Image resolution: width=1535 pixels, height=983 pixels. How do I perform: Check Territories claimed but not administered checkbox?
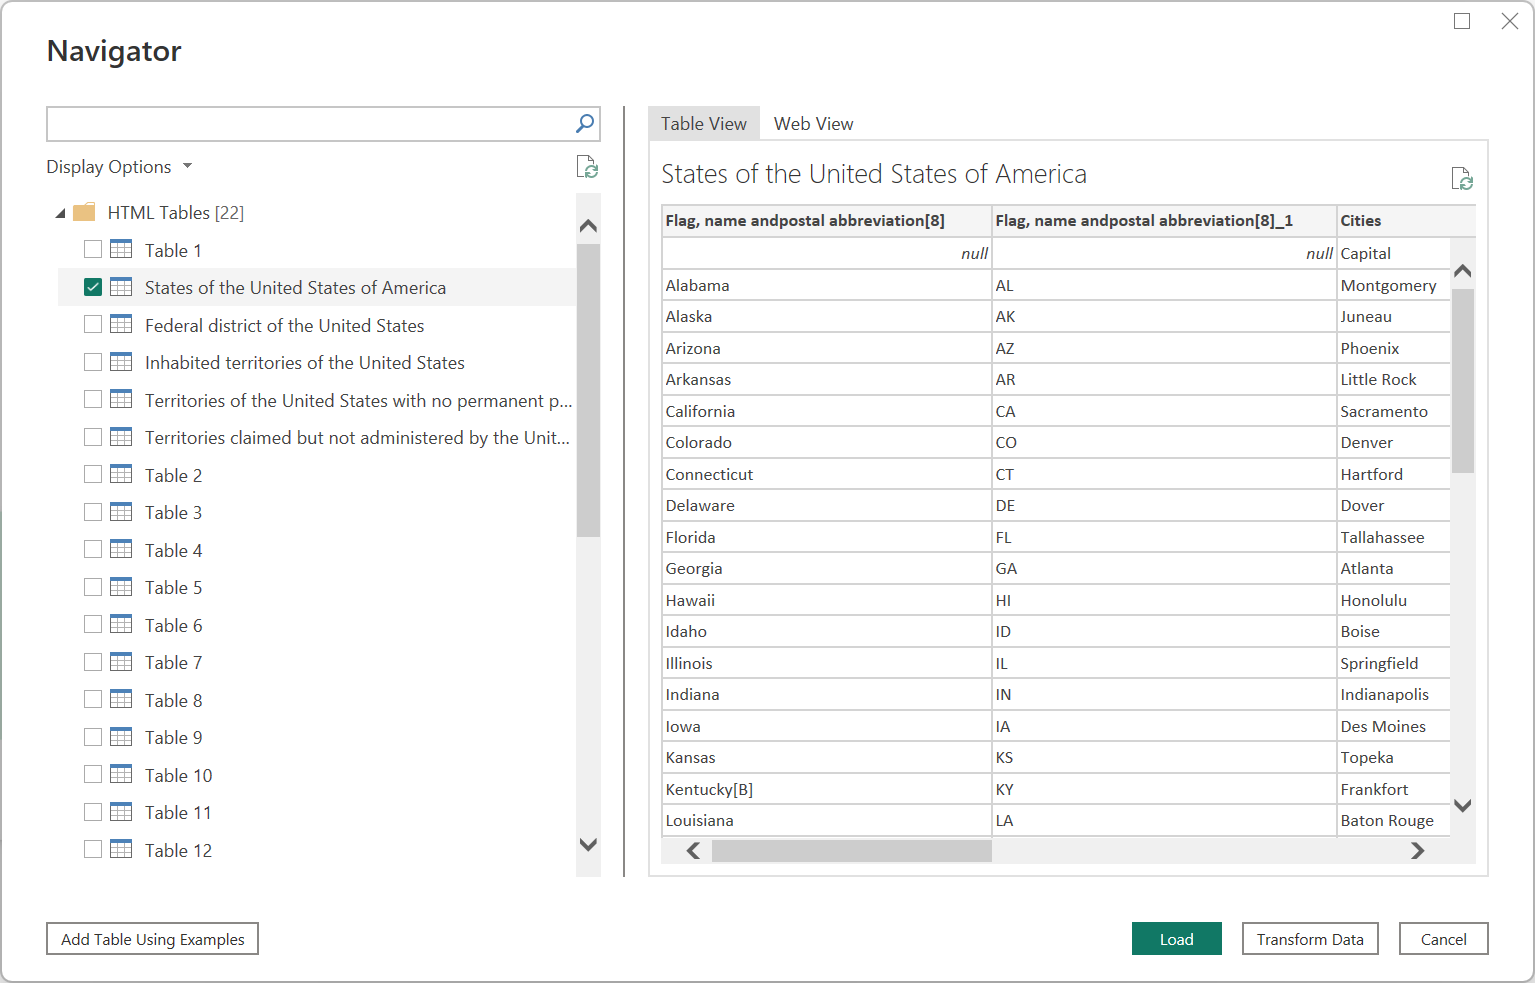(93, 437)
